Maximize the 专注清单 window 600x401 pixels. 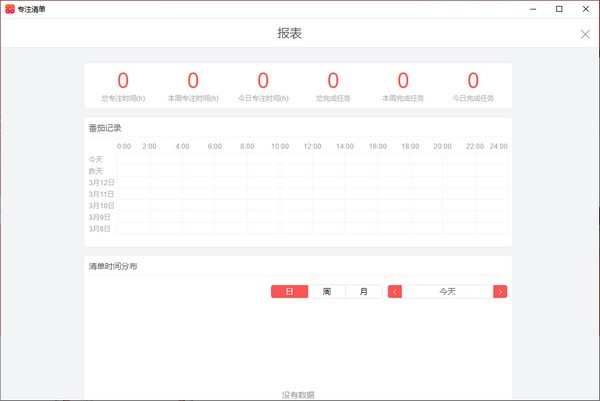click(558, 8)
